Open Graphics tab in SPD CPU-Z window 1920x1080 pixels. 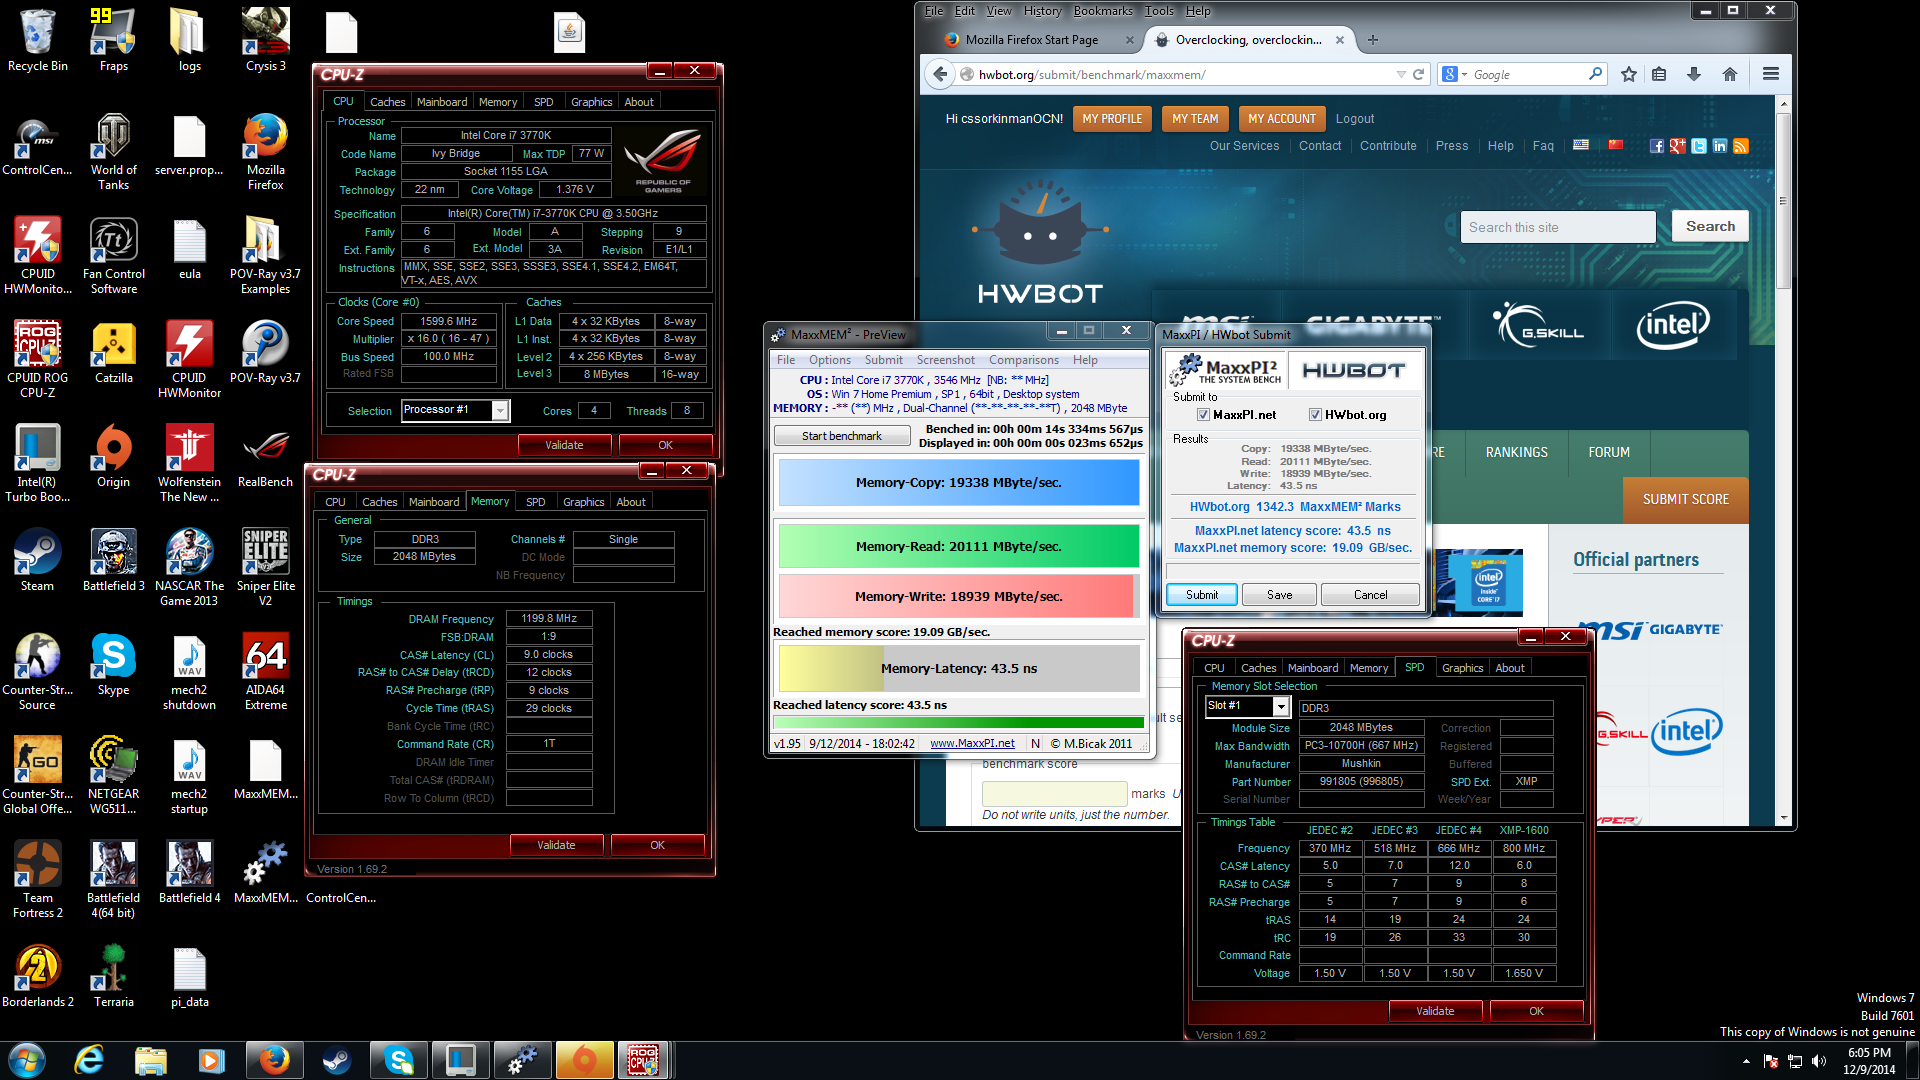(x=1462, y=668)
